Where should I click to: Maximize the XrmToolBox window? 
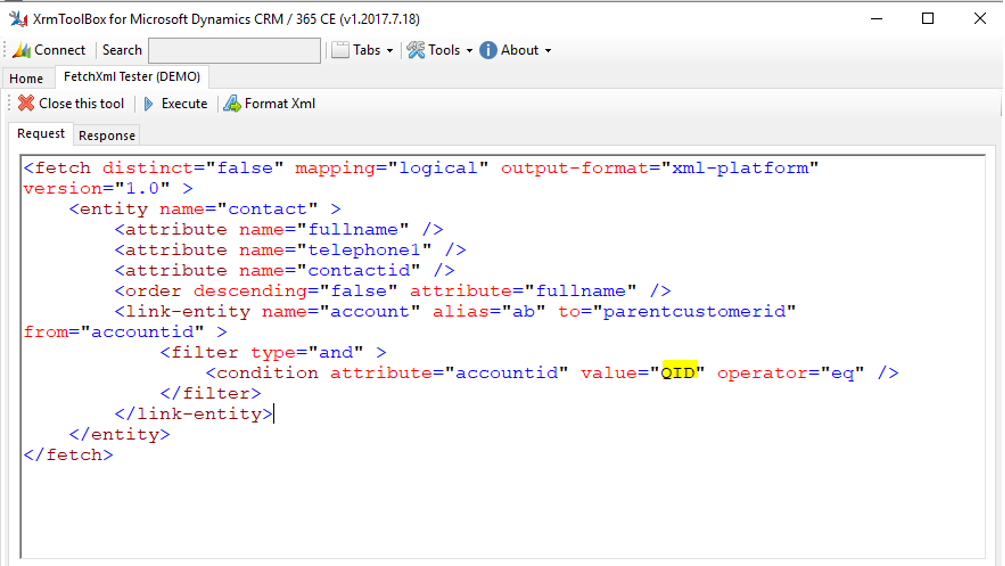927,19
